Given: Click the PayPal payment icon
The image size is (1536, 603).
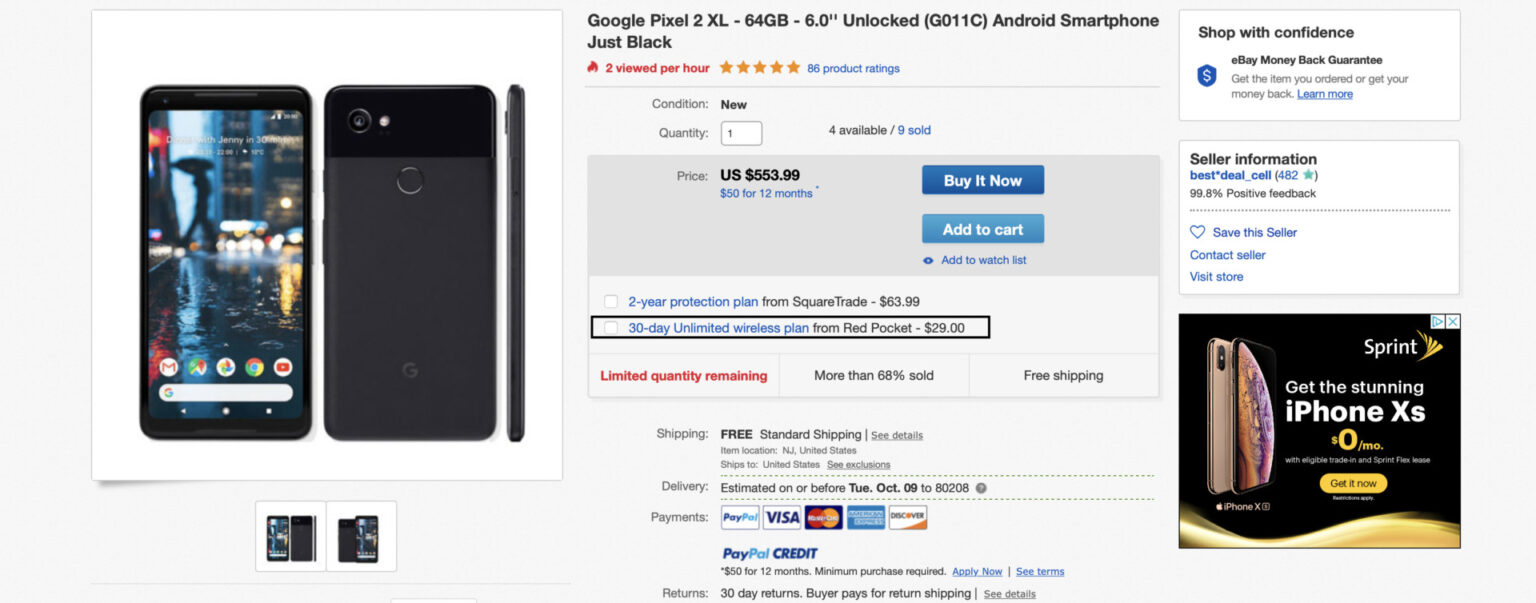Looking at the screenshot, I should (738, 517).
